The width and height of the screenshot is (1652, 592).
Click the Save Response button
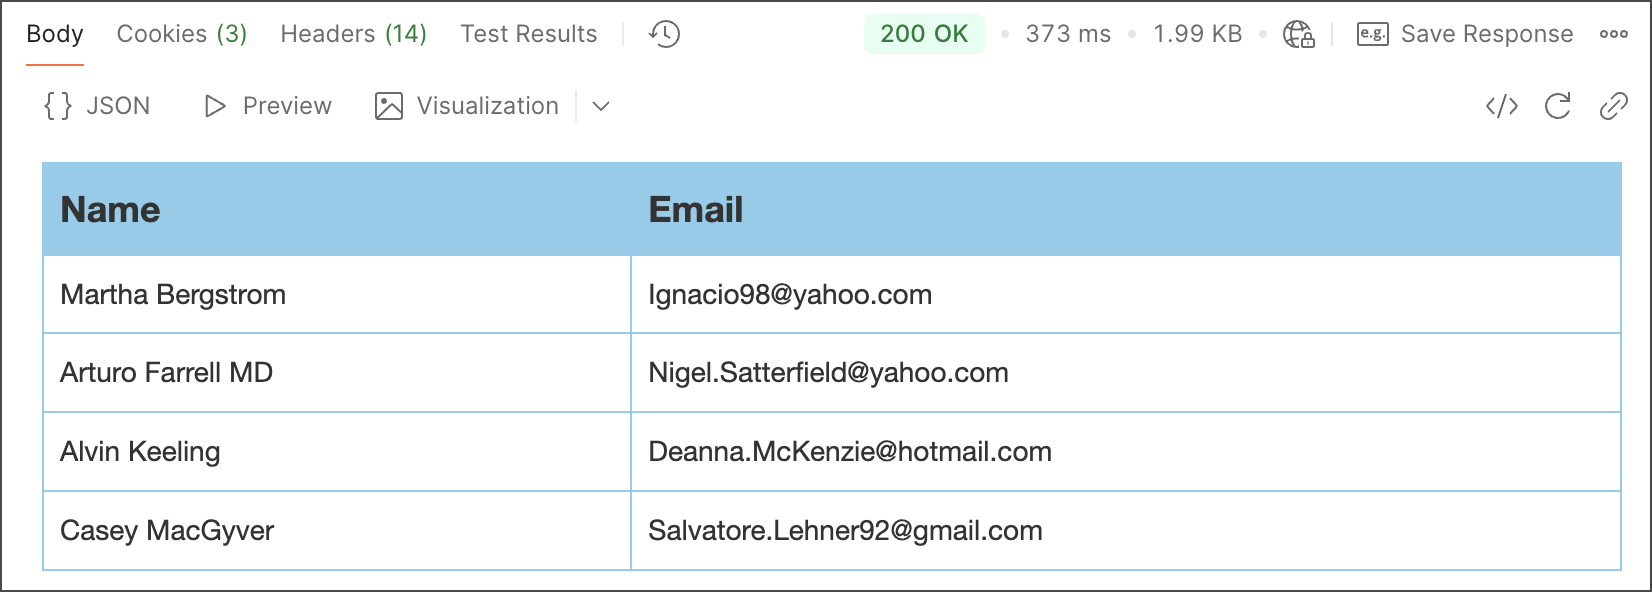[1486, 34]
